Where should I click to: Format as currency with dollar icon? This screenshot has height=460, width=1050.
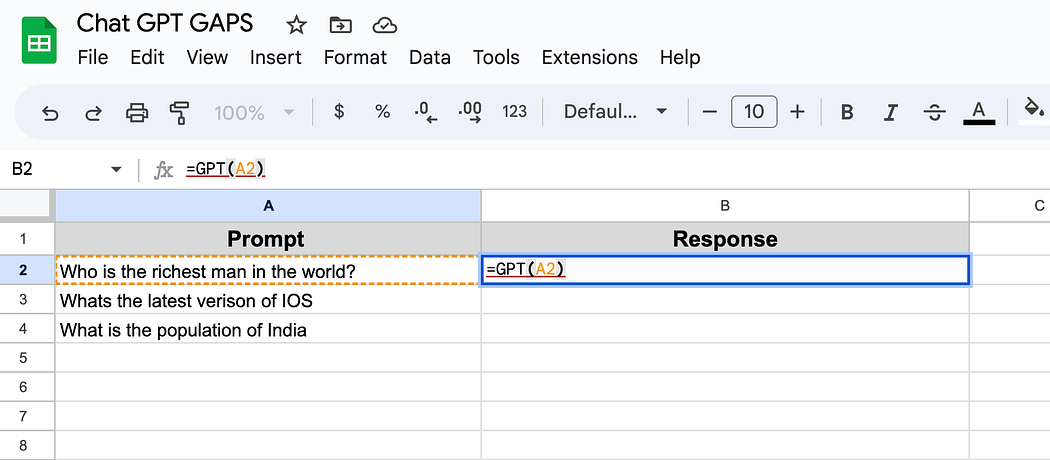click(x=339, y=111)
